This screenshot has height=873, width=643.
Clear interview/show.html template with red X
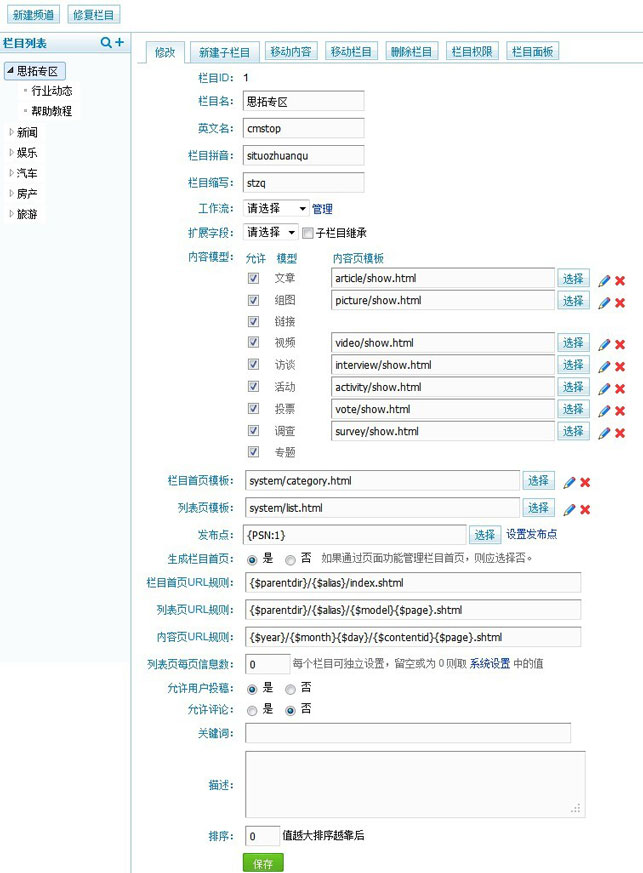point(620,367)
